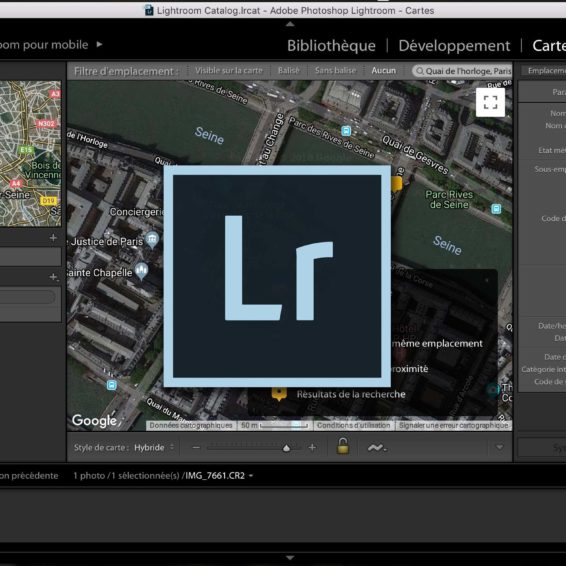The height and width of the screenshot is (566, 566).
Task: Collapse the top panel arrow
Action: click(x=290, y=24)
